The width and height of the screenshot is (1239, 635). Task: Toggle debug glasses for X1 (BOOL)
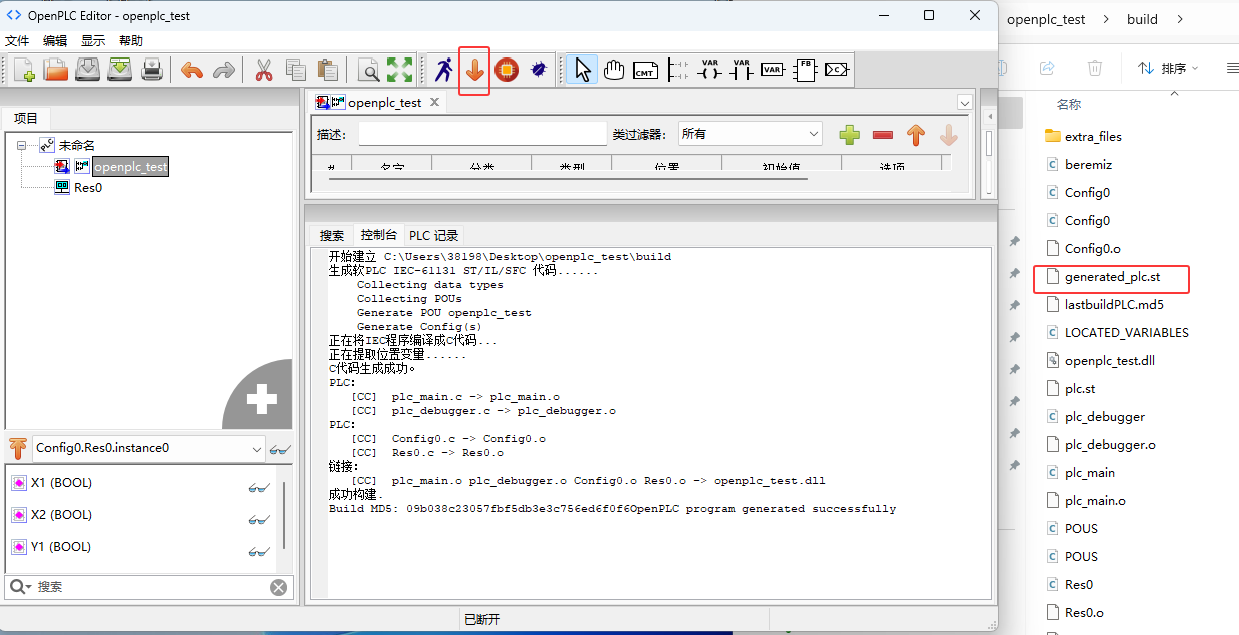pyautogui.click(x=259, y=487)
